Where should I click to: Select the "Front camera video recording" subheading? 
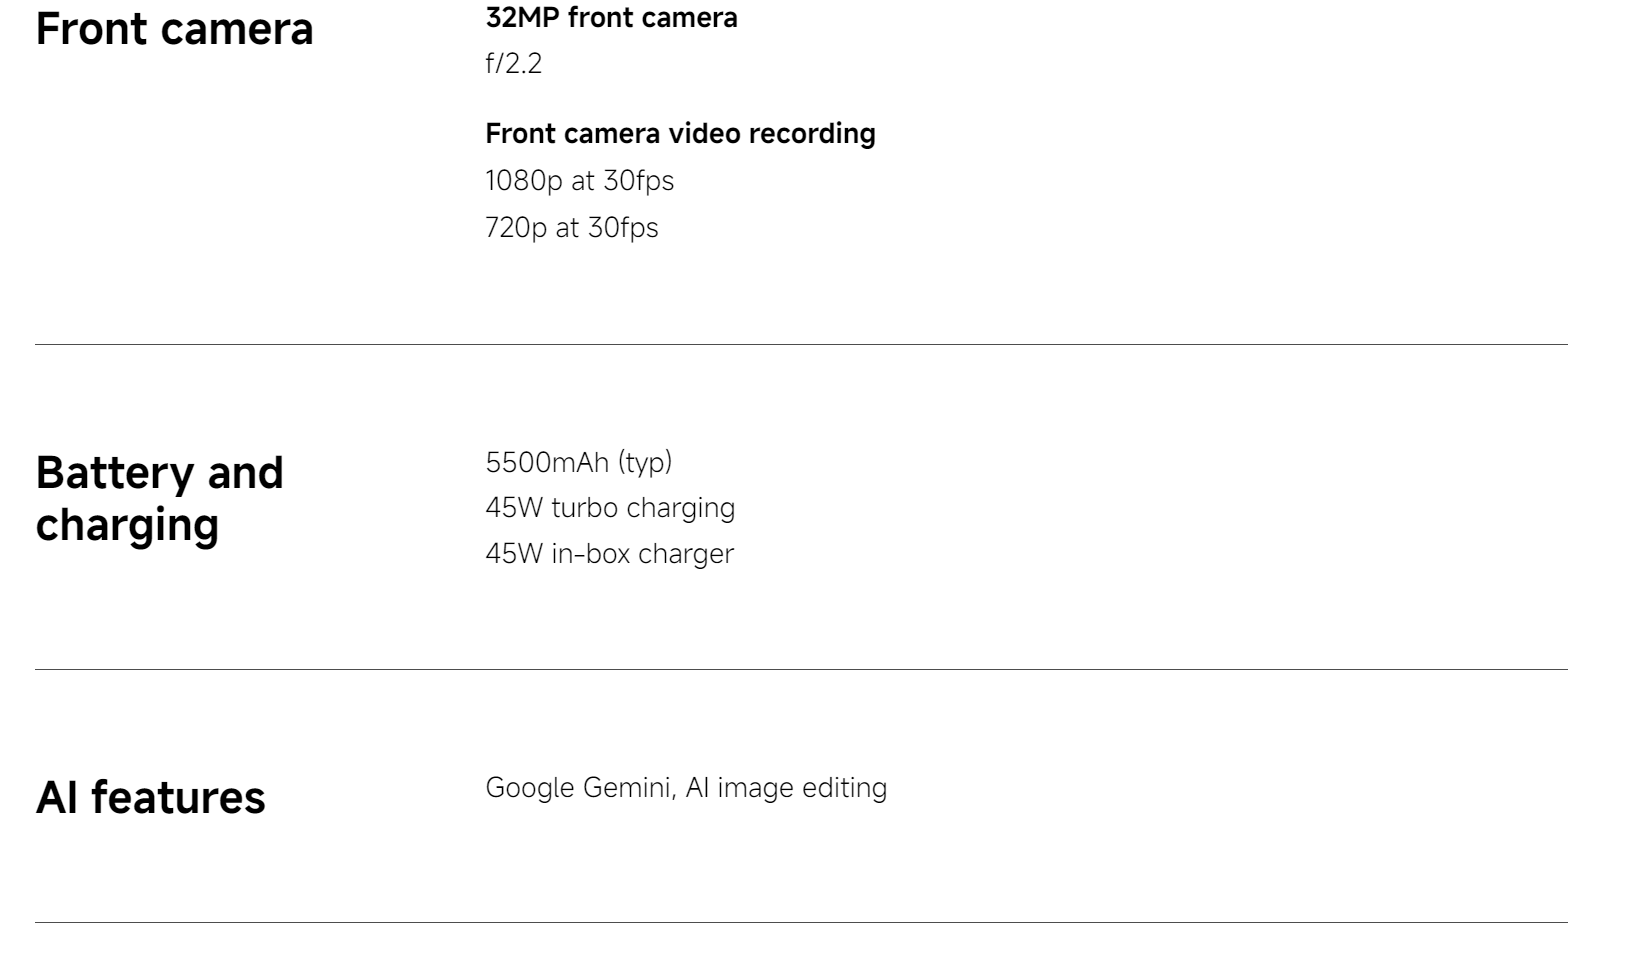(680, 133)
